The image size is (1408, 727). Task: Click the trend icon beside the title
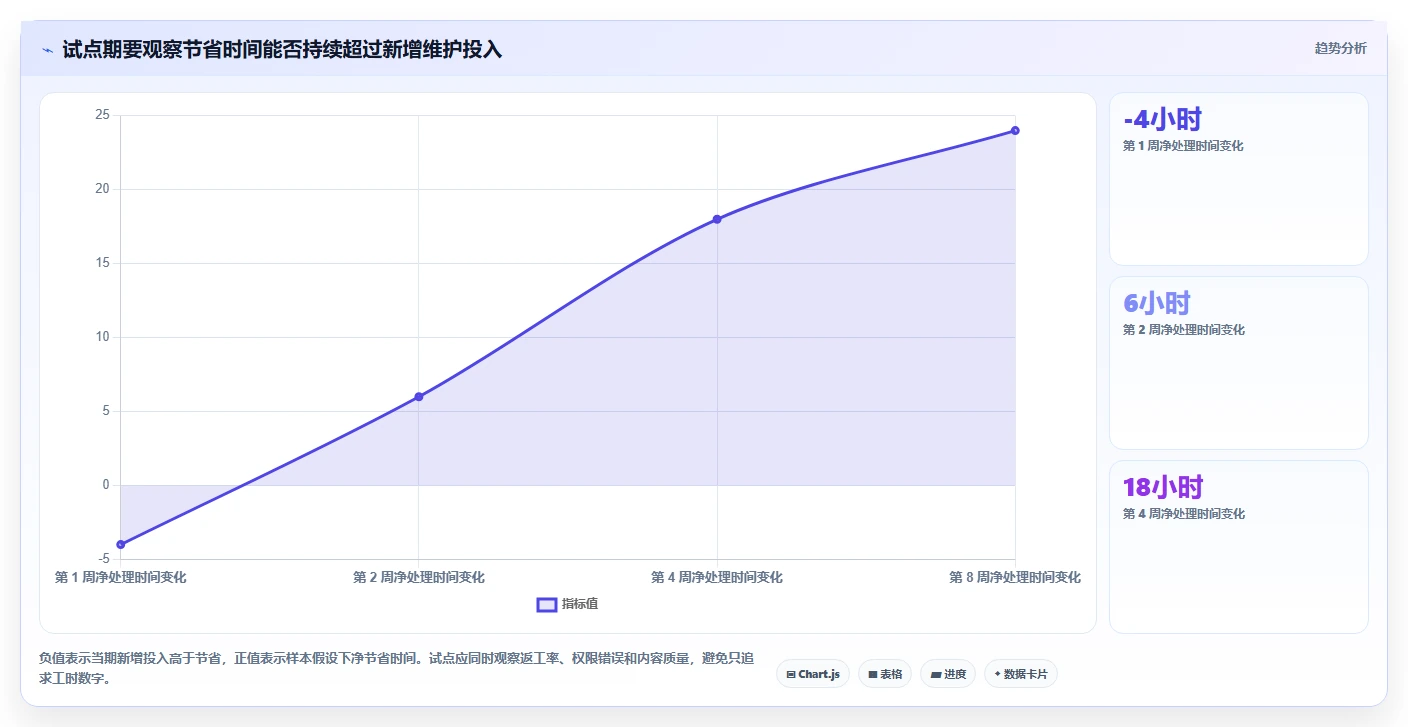[x=47, y=49]
